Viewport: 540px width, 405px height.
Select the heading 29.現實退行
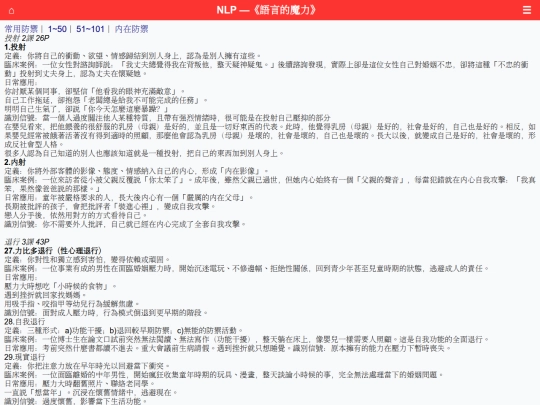(x=24, y=357)
